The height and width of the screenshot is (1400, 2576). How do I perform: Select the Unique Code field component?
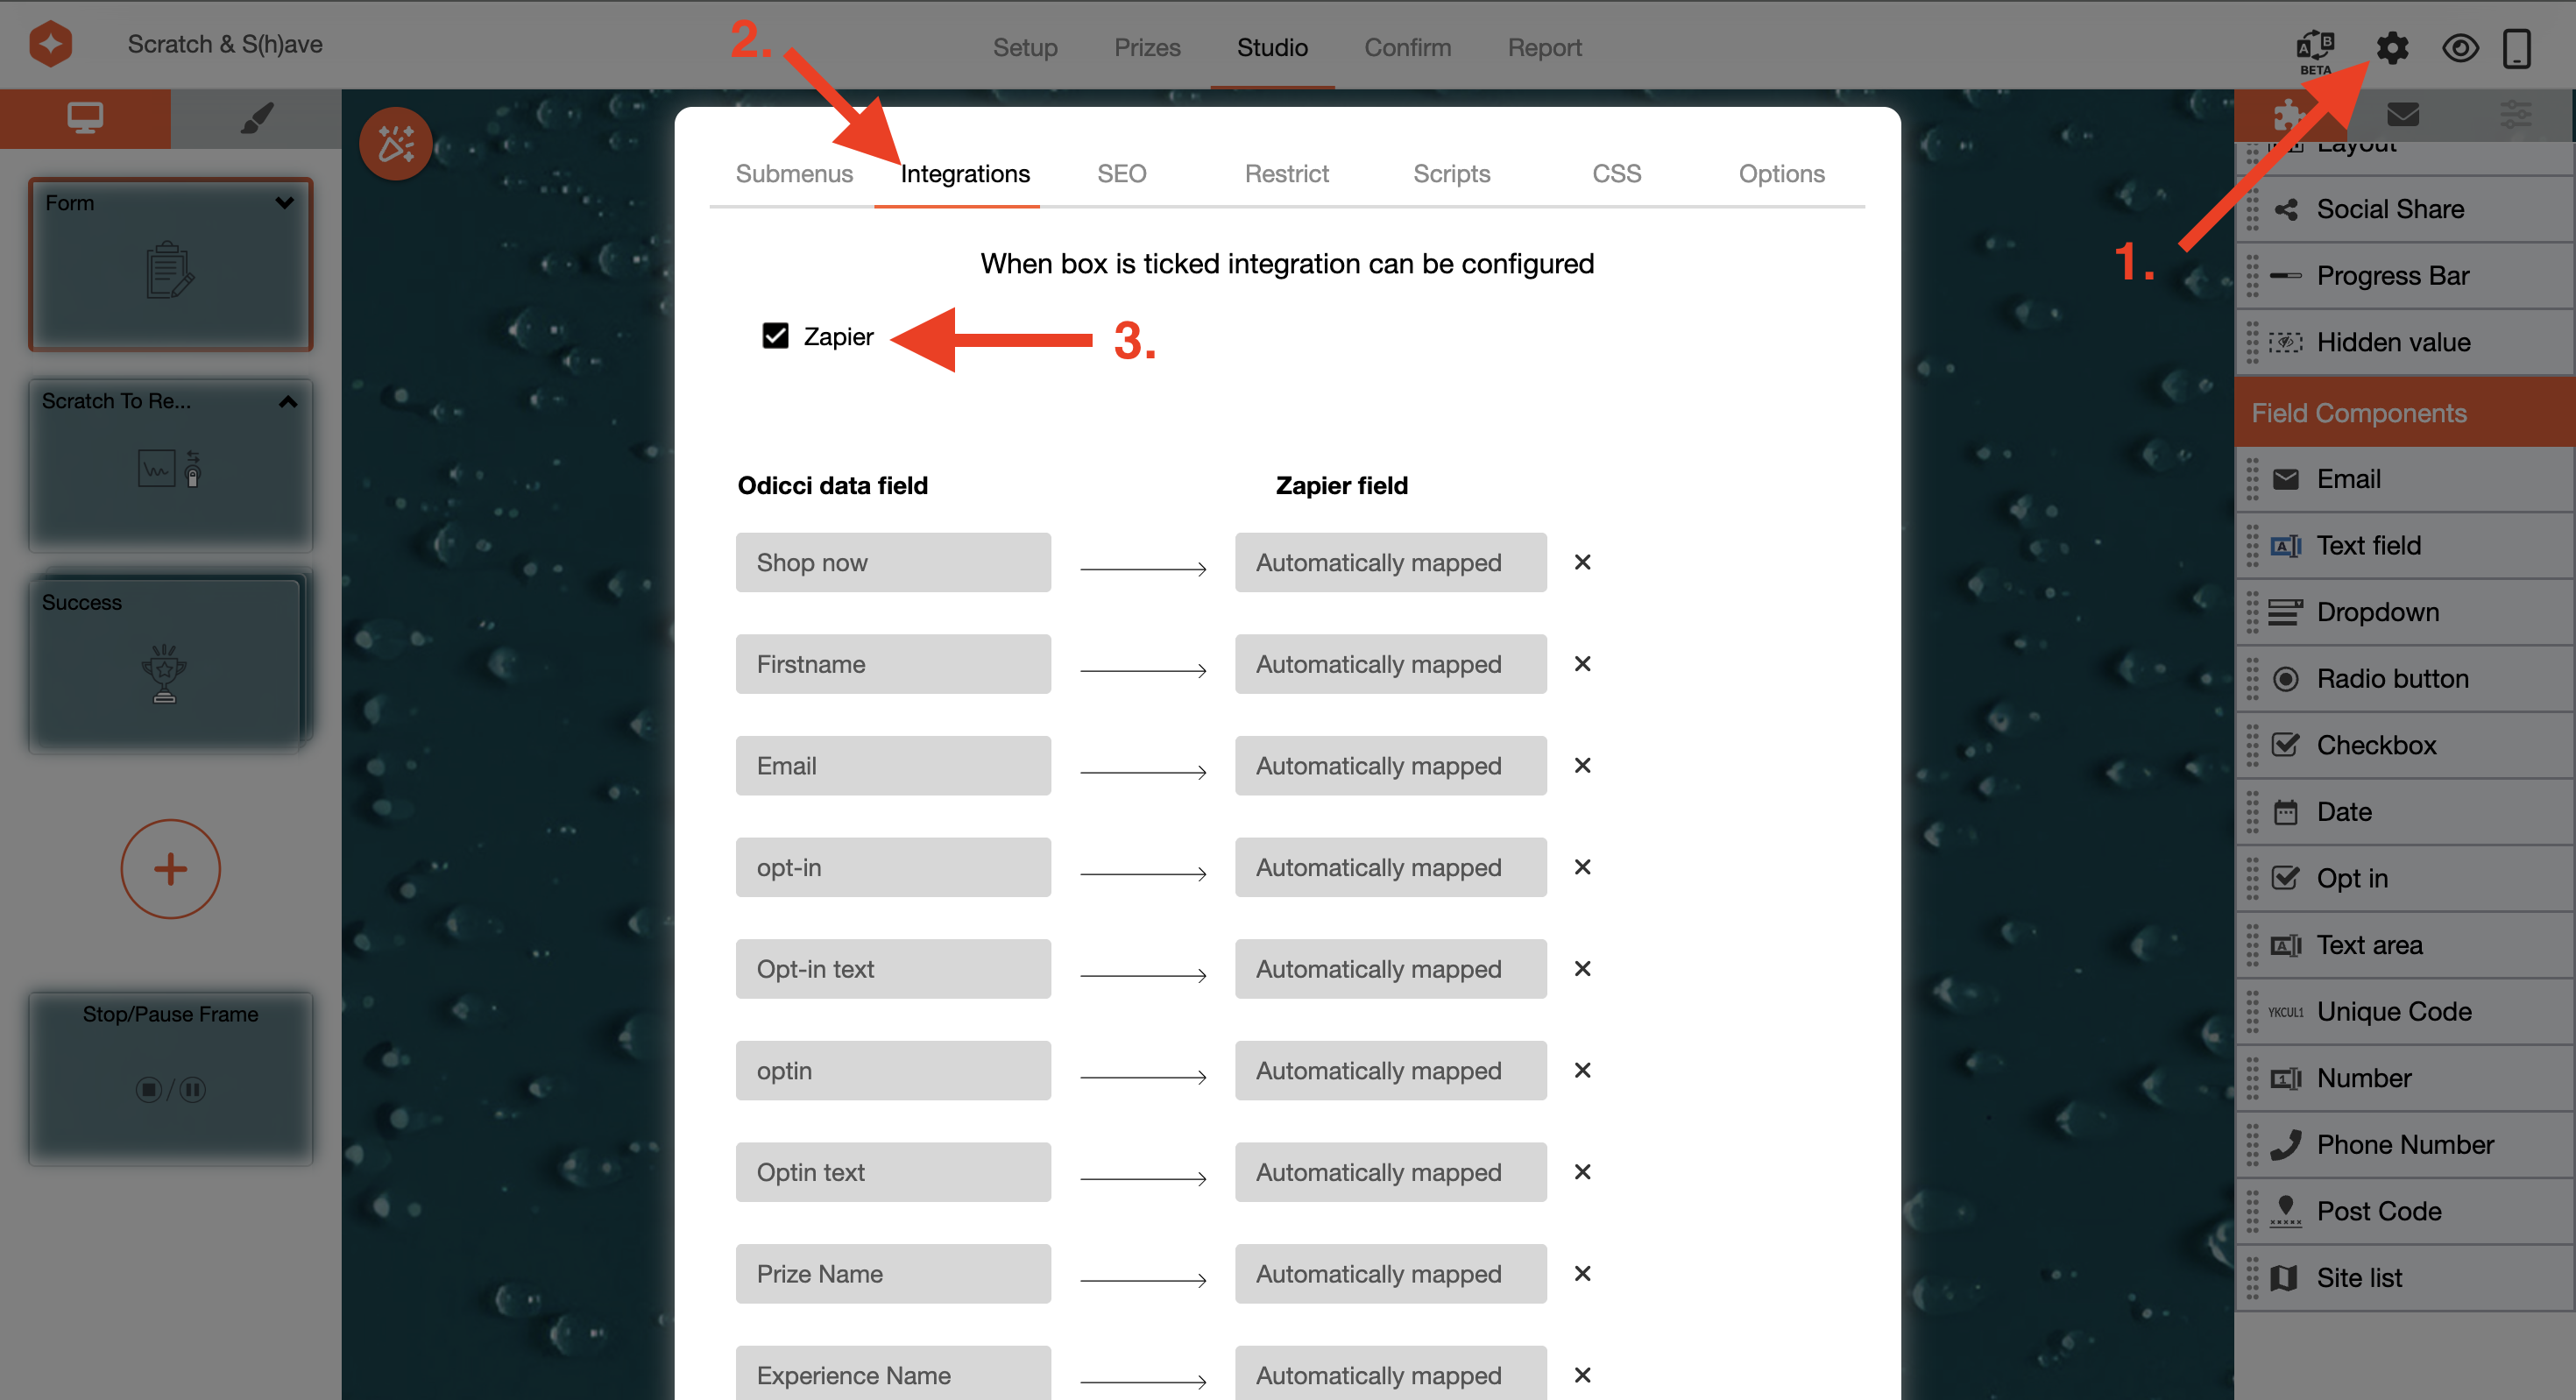point(2394,1011)
